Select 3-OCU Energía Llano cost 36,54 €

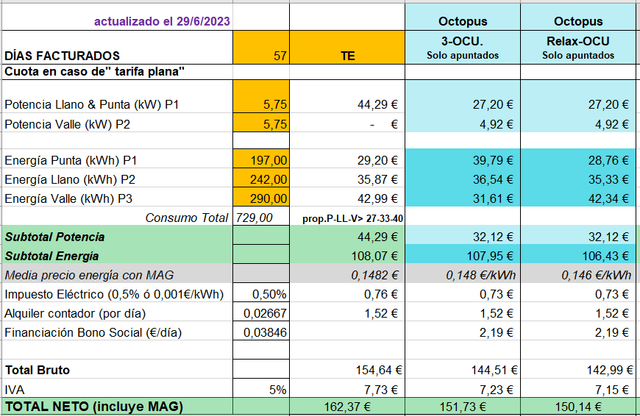(x=463, y=178)
